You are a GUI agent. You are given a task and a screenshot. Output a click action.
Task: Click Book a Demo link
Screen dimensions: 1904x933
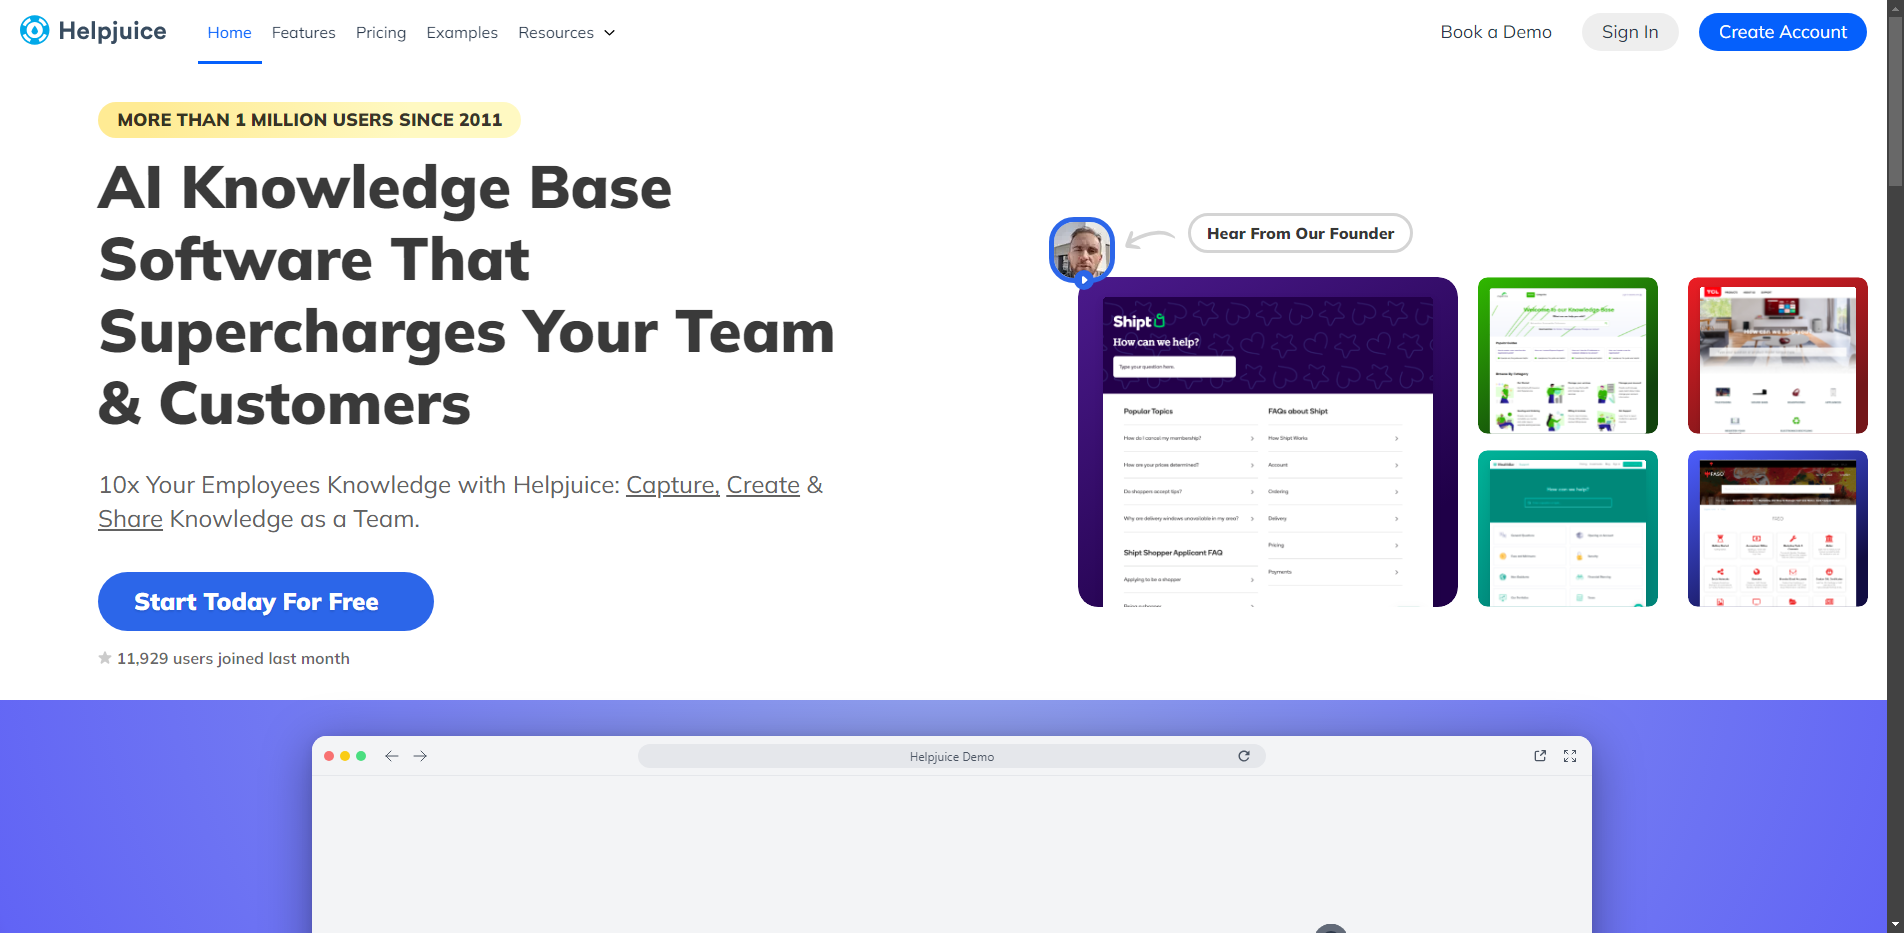point(1496,32)
